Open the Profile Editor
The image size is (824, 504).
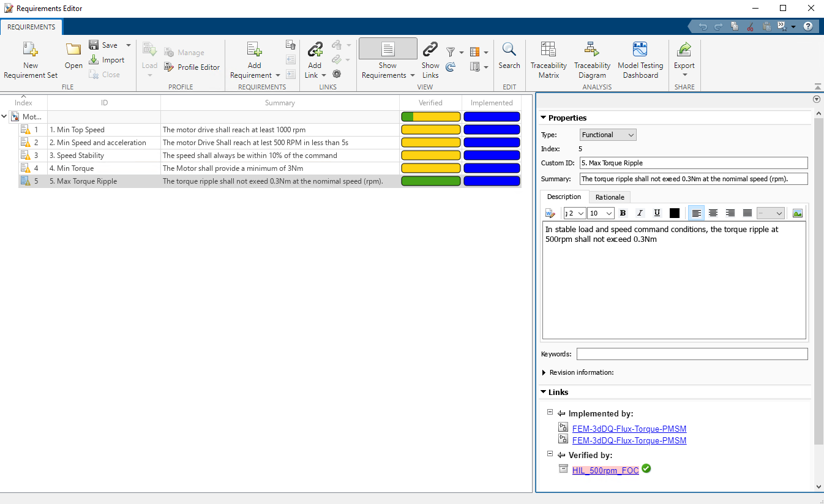[192, 67]
